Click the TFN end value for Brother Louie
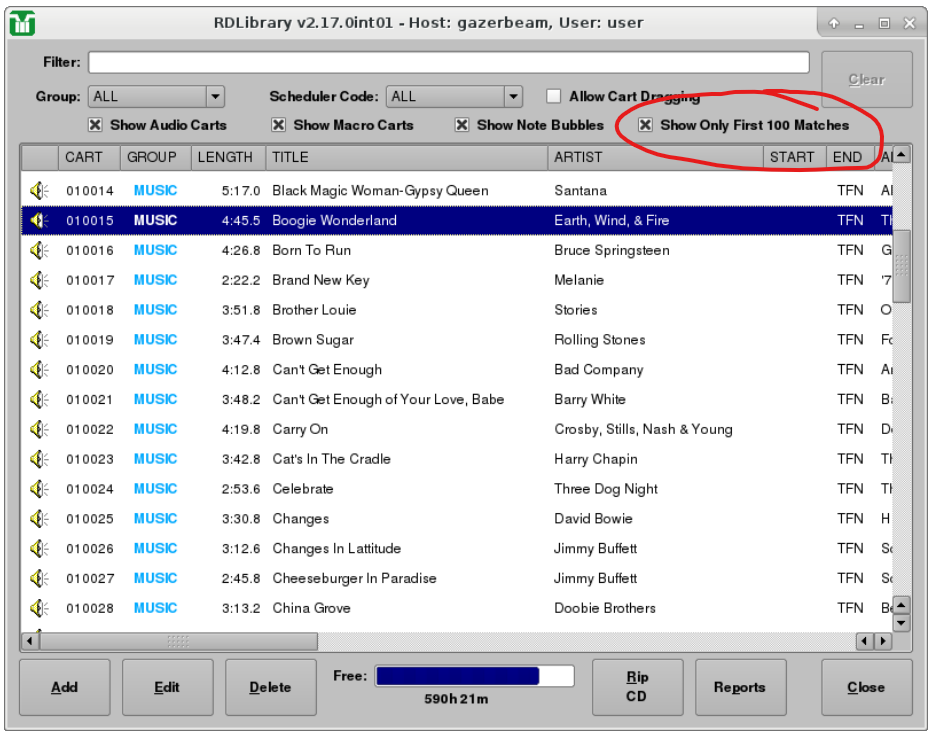 click(x=850, y=310)
